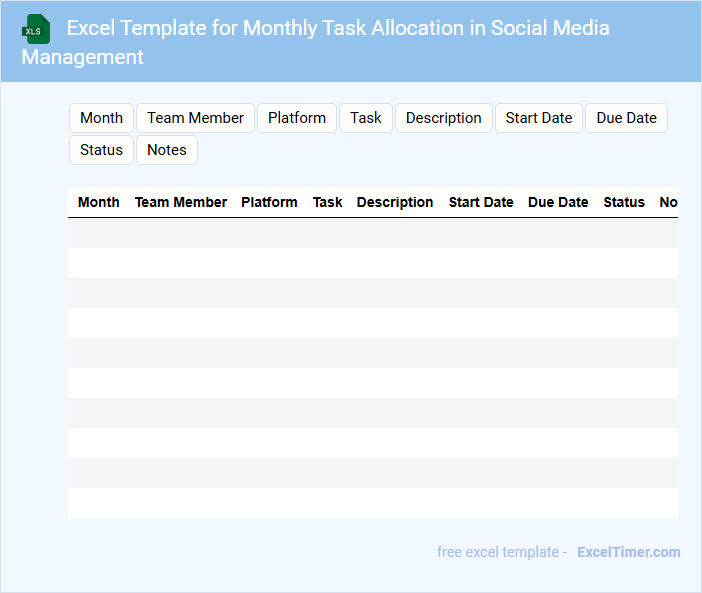Click the green XLS file icon
The height and width of the screenshot is (593, 702).
[37, 29]
